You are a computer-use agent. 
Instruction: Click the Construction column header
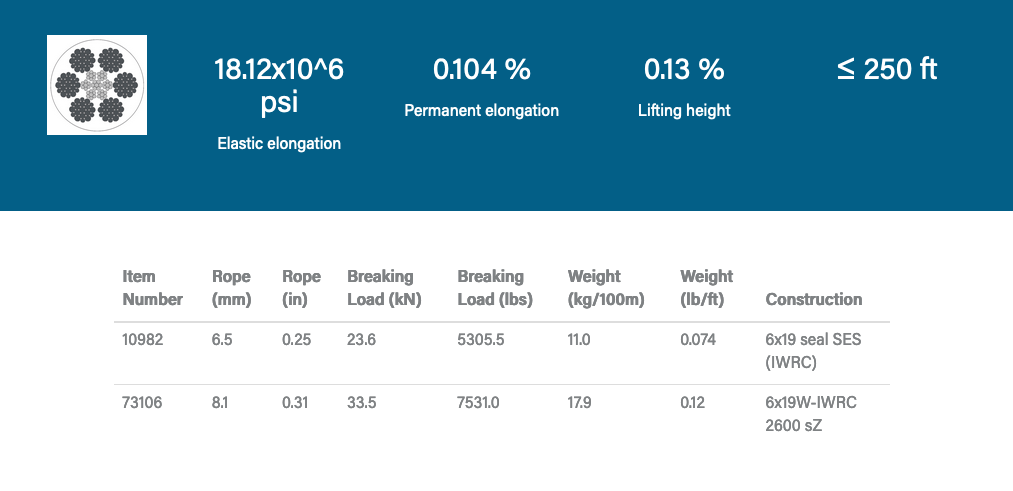[813, 300]
